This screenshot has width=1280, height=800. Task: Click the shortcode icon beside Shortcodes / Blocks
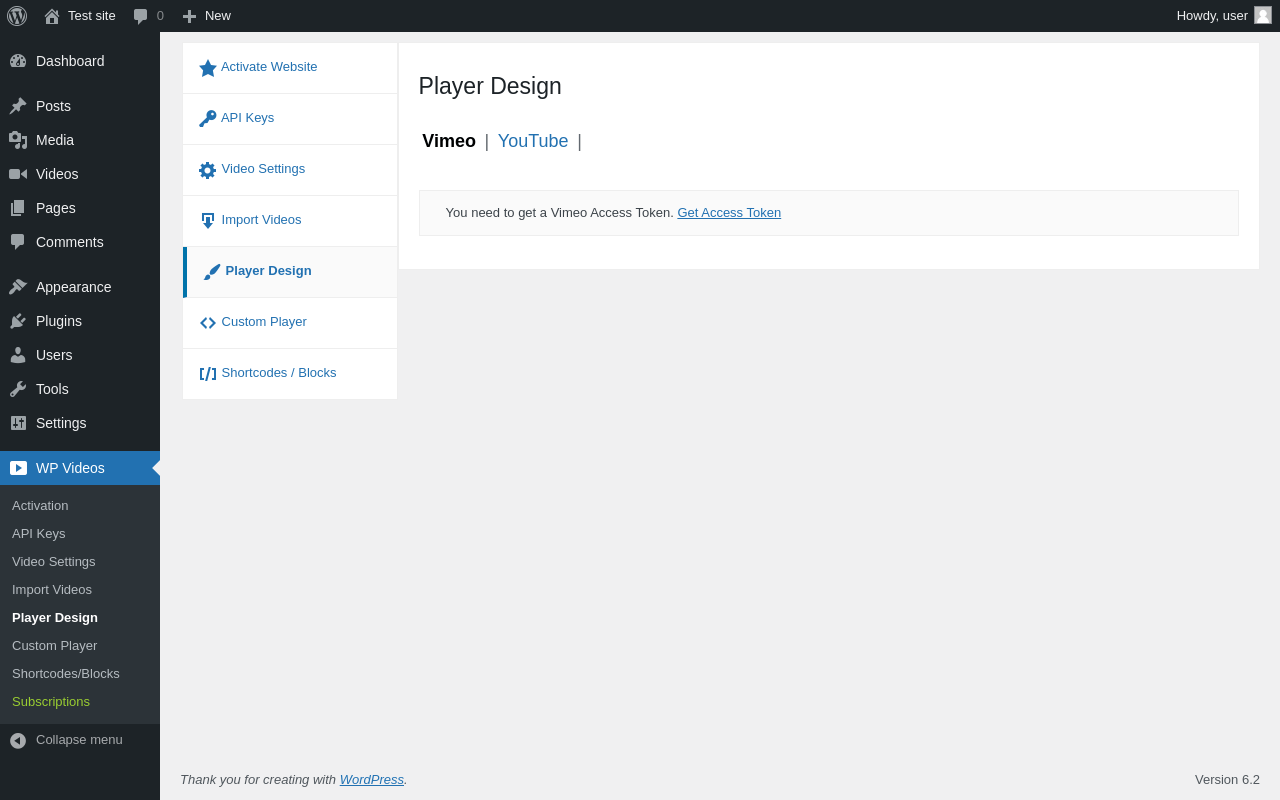coord(208,374)
